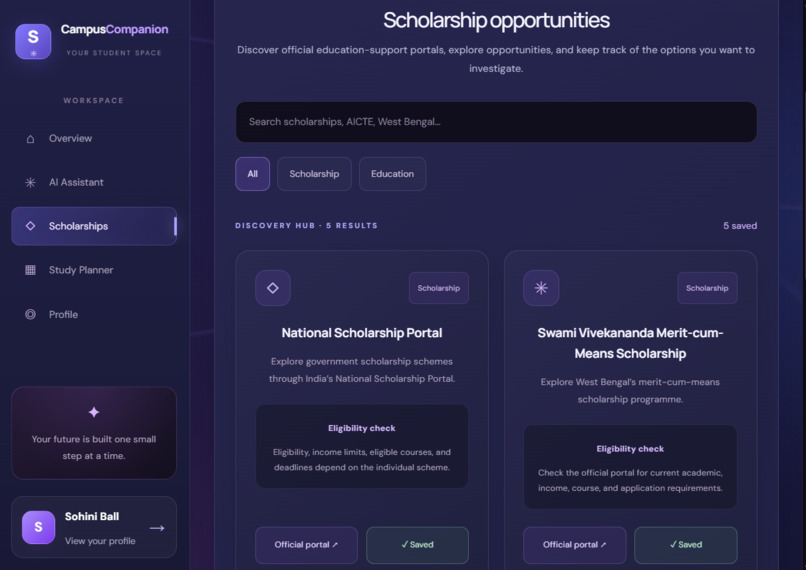Click the AI Assistant asterisk icon
Screen dimensions: 806x570
tap(30, 182)
